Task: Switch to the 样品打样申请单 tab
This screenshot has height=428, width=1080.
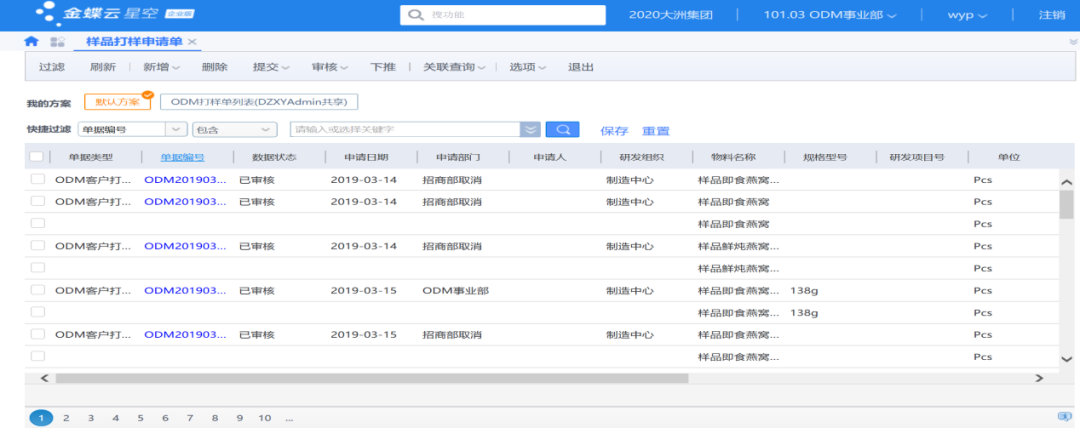Action: tap(134, 42)
